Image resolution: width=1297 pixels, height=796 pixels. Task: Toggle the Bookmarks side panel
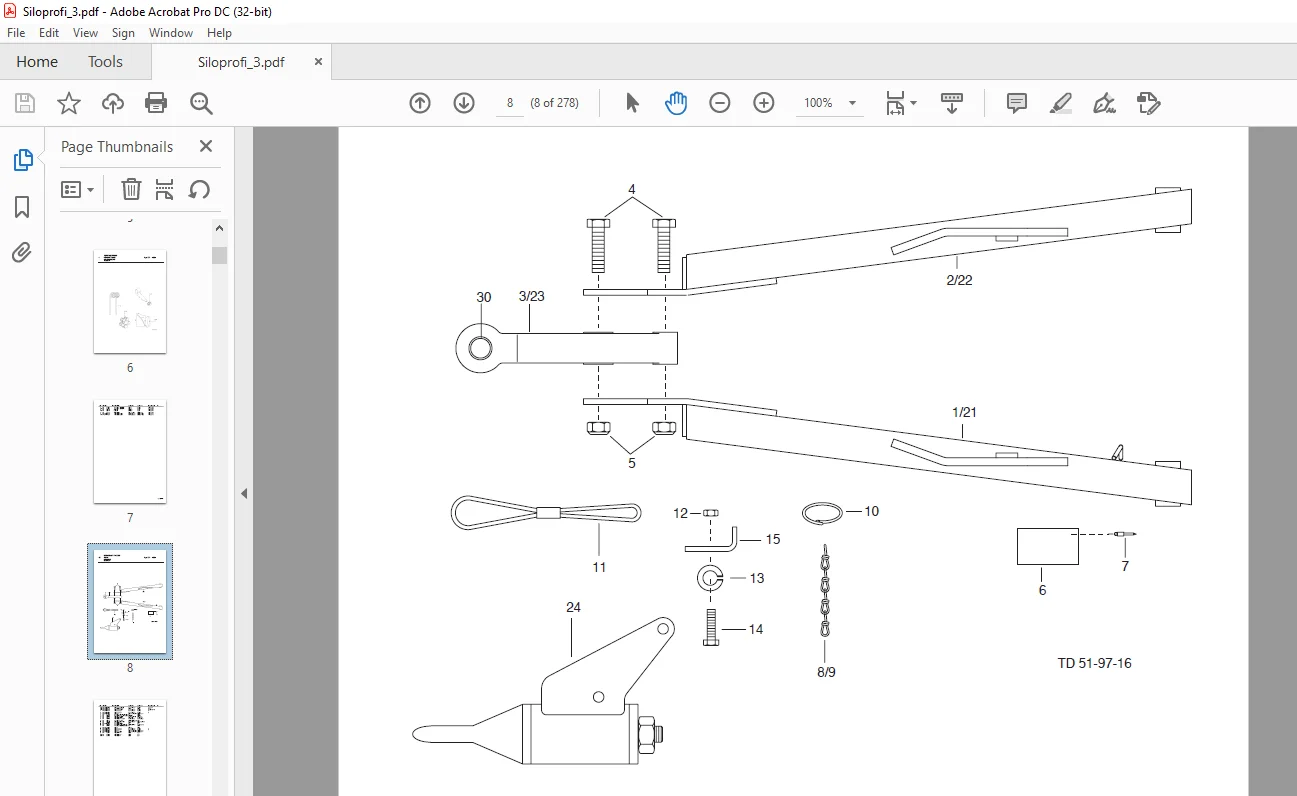pos(22,207)
